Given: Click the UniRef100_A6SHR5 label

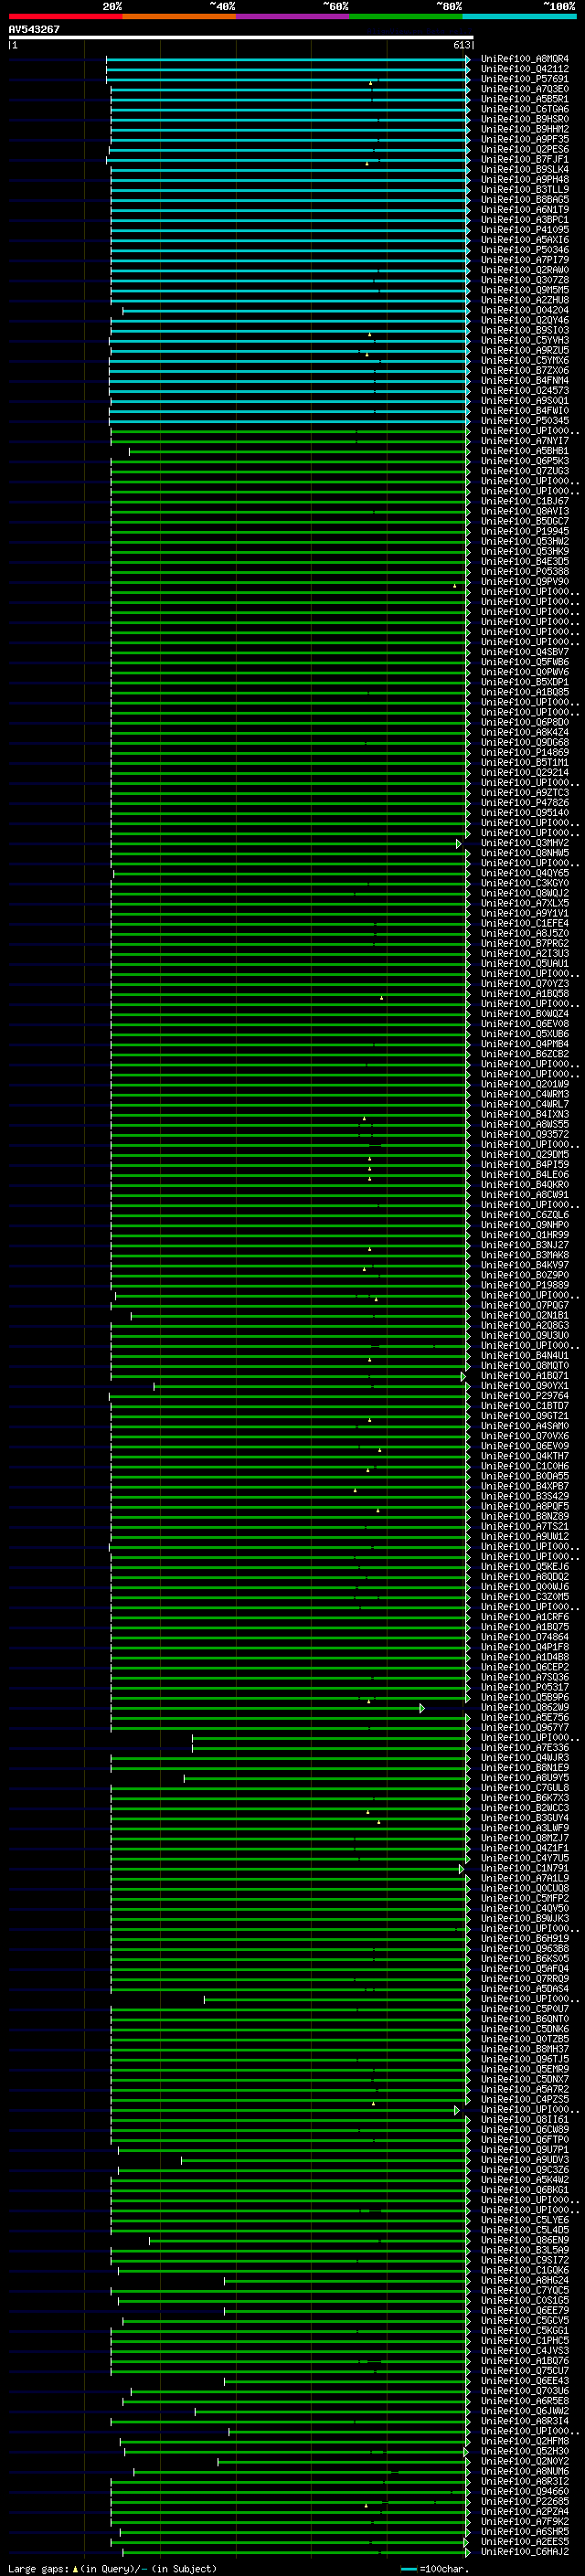Looking at the screenshot, I should 524,2531.
